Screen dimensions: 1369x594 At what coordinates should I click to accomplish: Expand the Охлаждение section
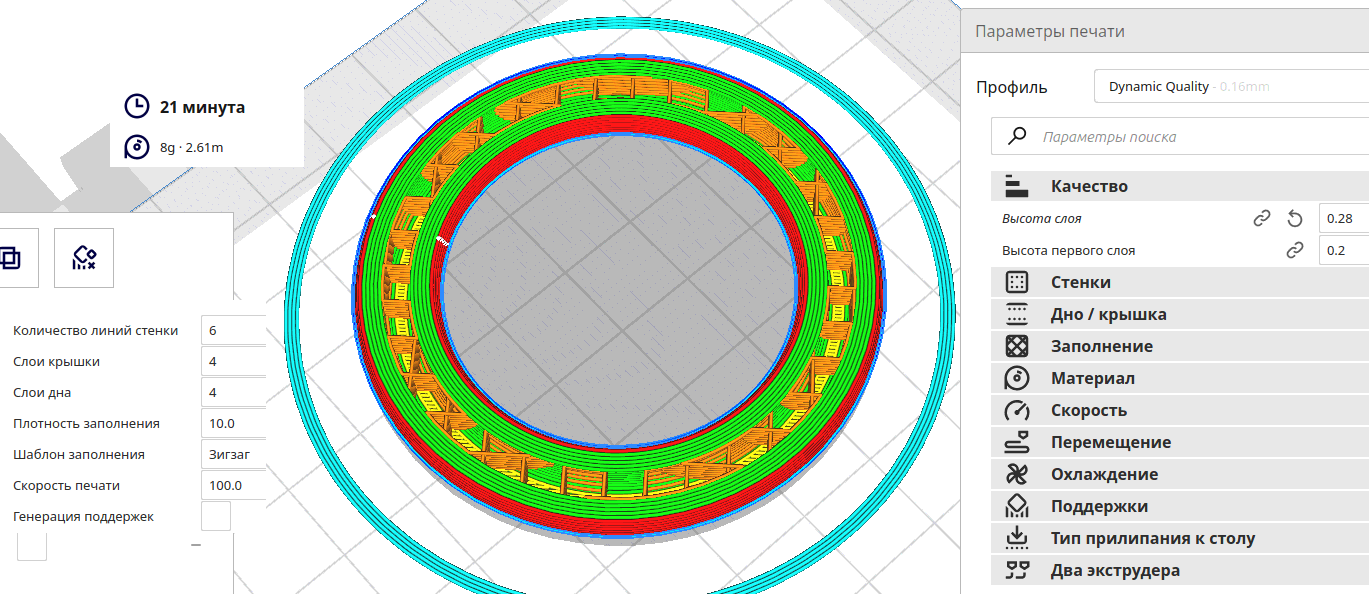(x=1180, y=474)
